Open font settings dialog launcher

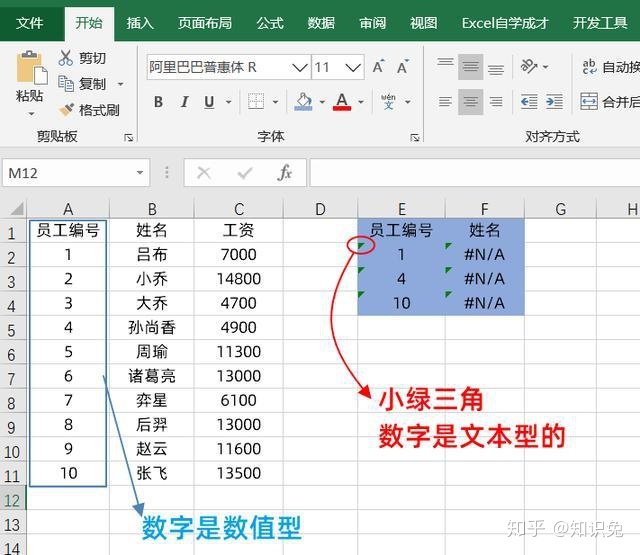pyautogui.click(x=415, y=138)
